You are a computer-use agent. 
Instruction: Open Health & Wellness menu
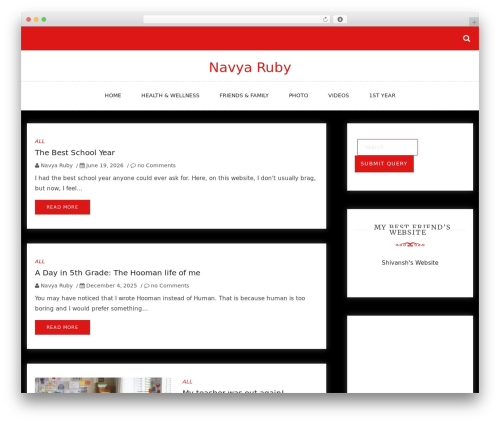(170, 95)
